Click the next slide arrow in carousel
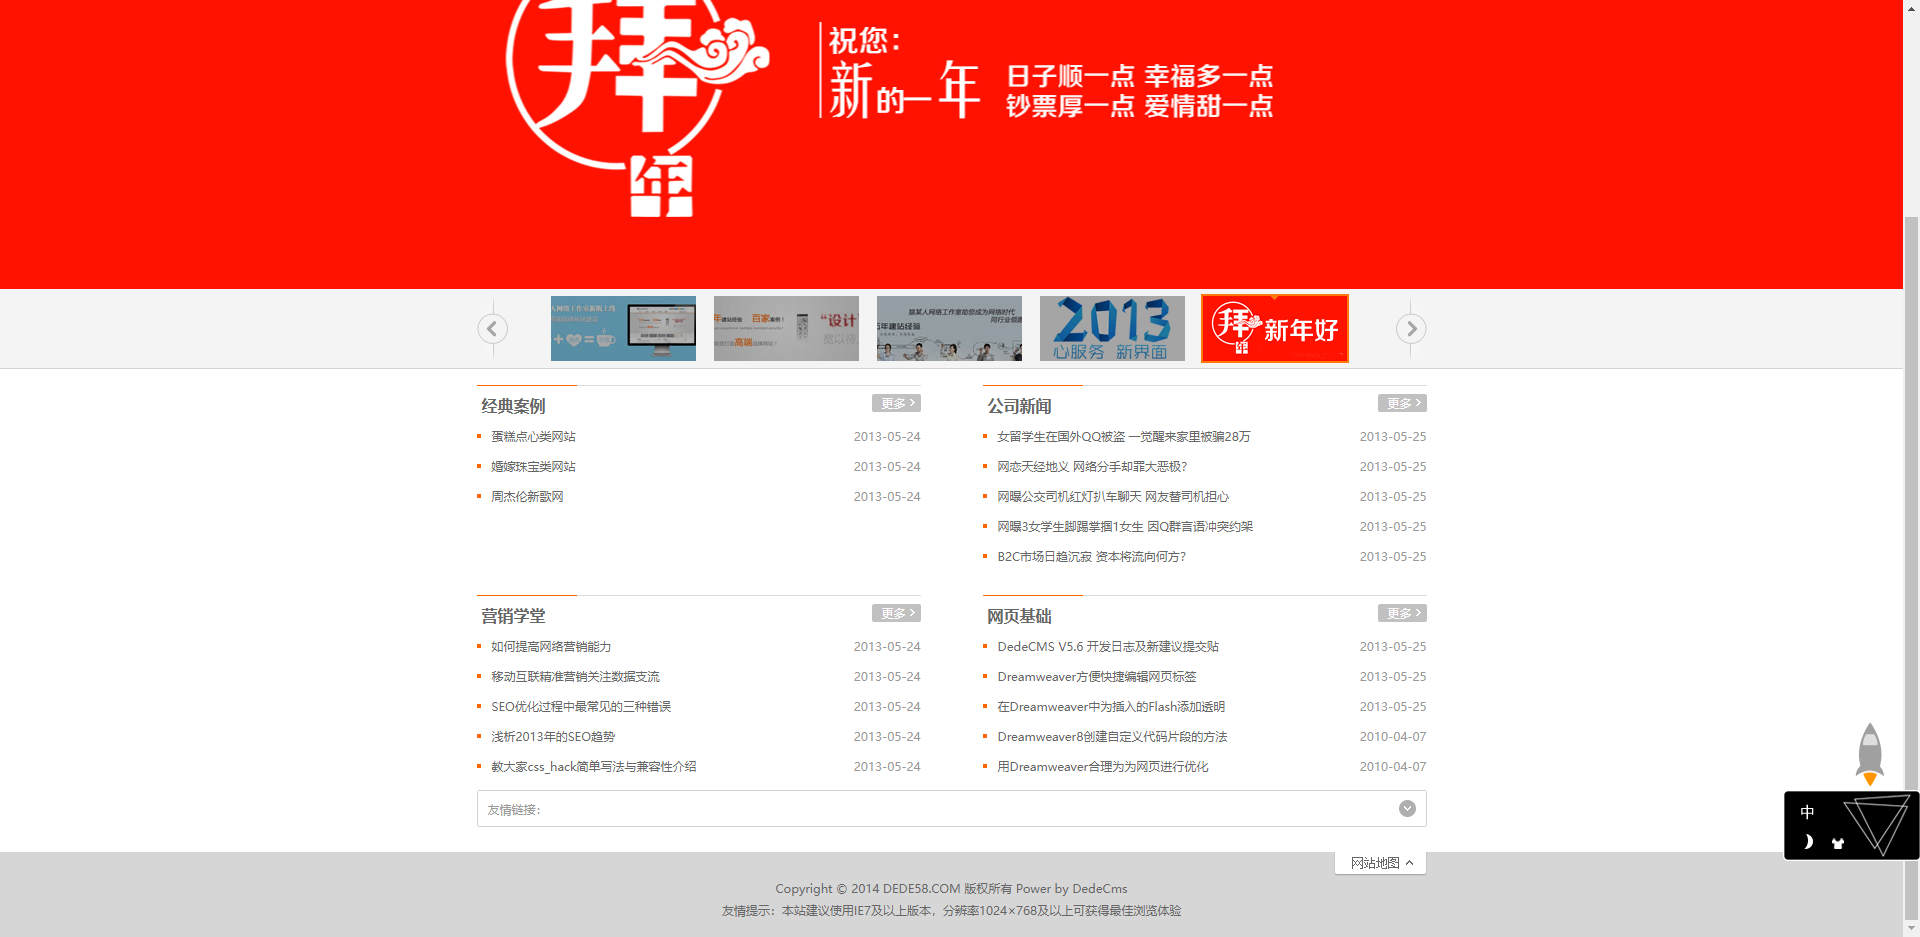Screen dimensions: 1920x937 [x=1411, y=329]
